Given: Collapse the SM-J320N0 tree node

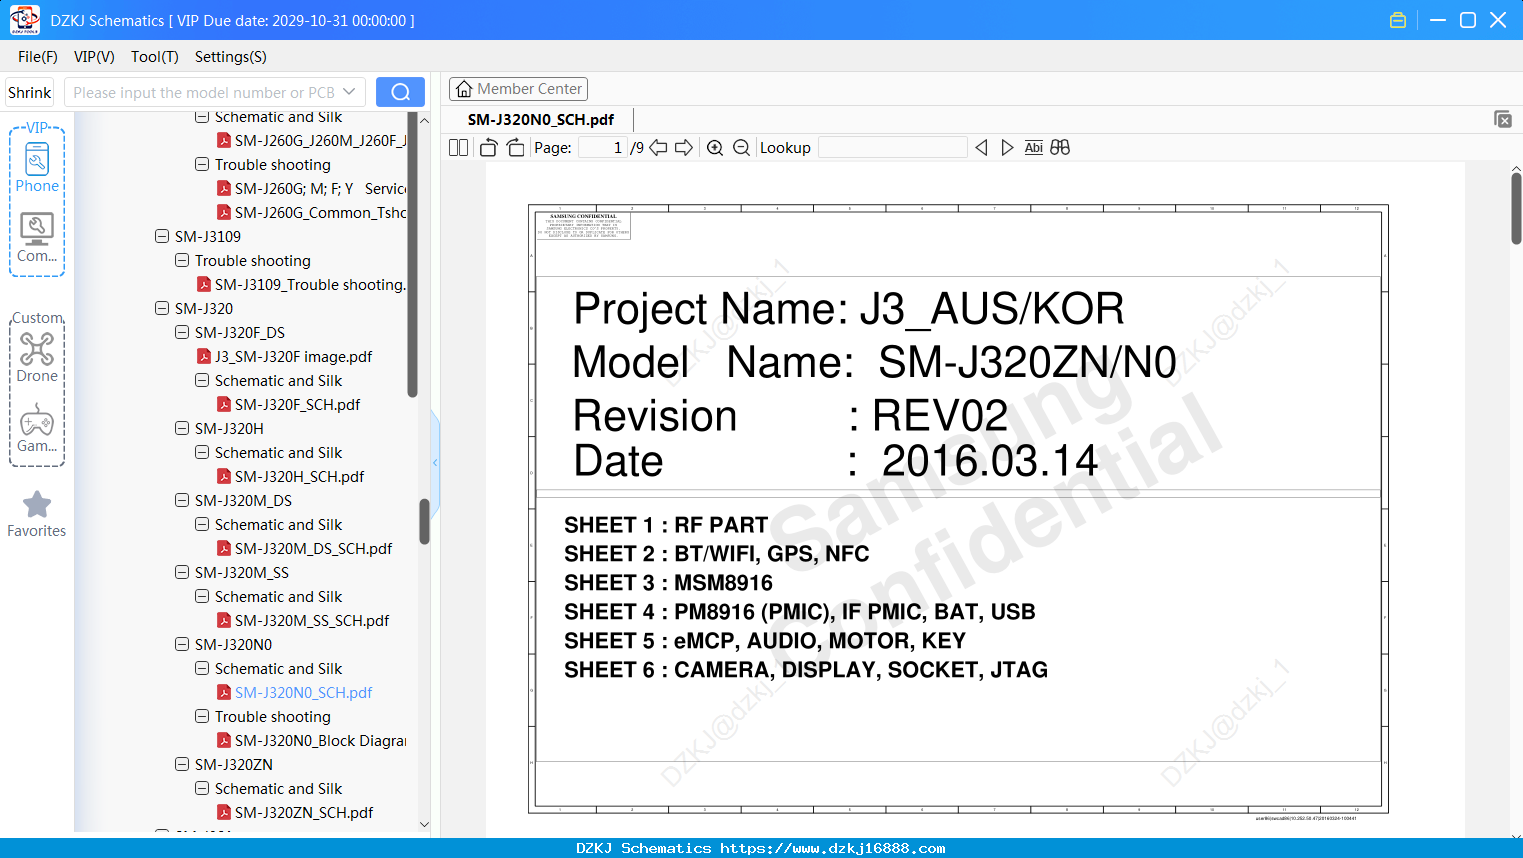Looking at the screenshot, I should tap(182, 645).
